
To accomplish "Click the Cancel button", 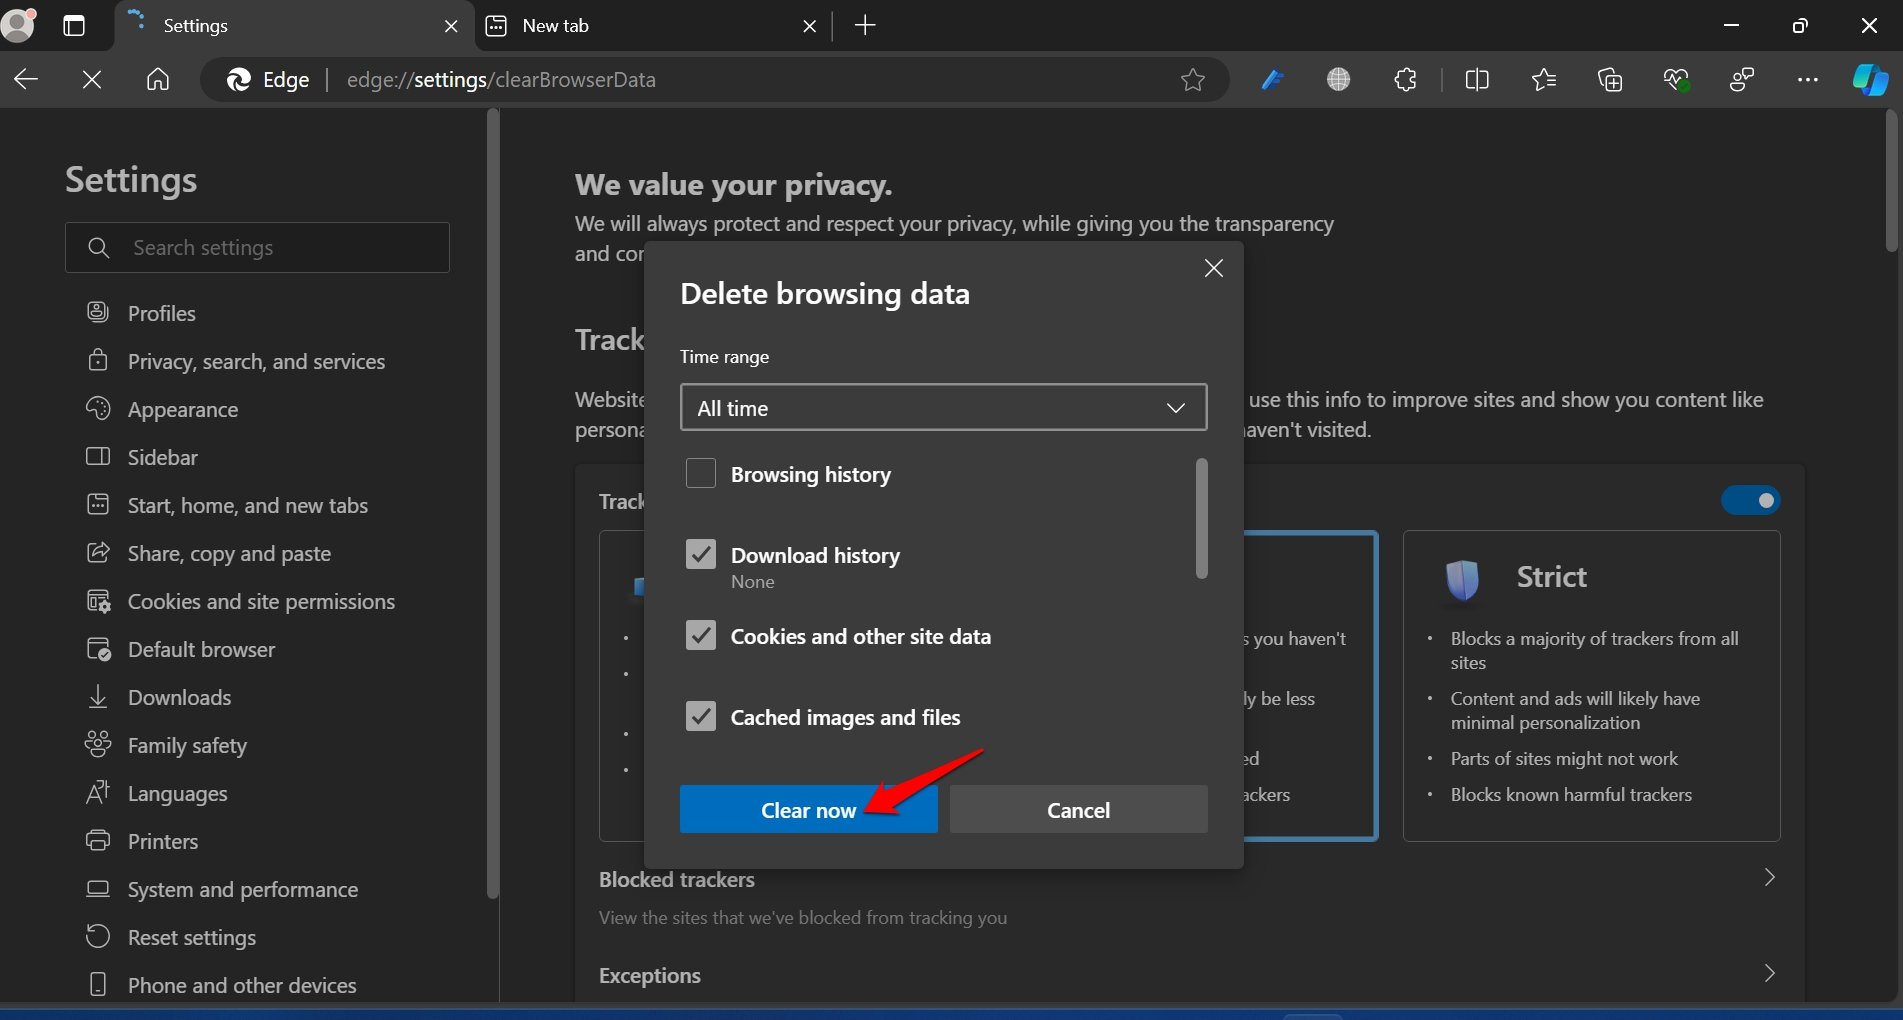I will tap(1078, 809).
